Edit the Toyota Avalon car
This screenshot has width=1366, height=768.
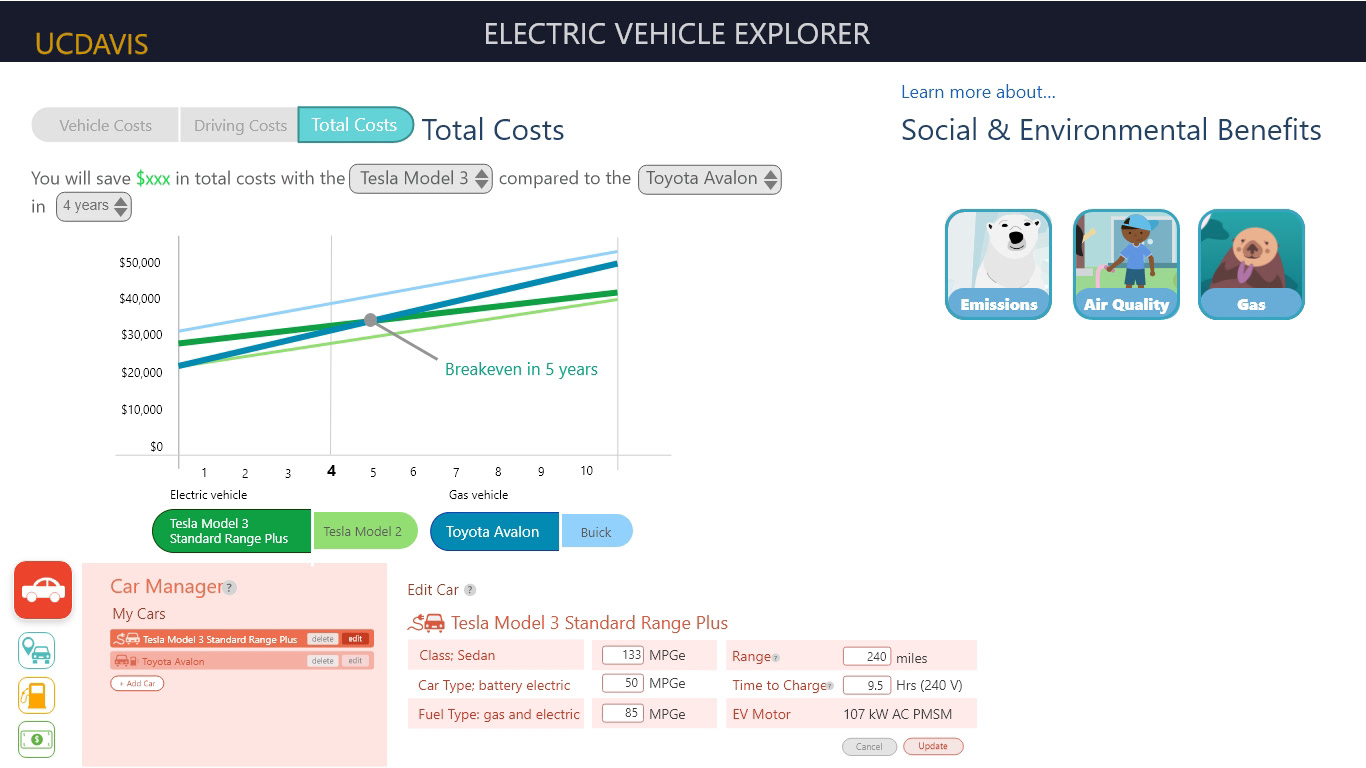355,661
